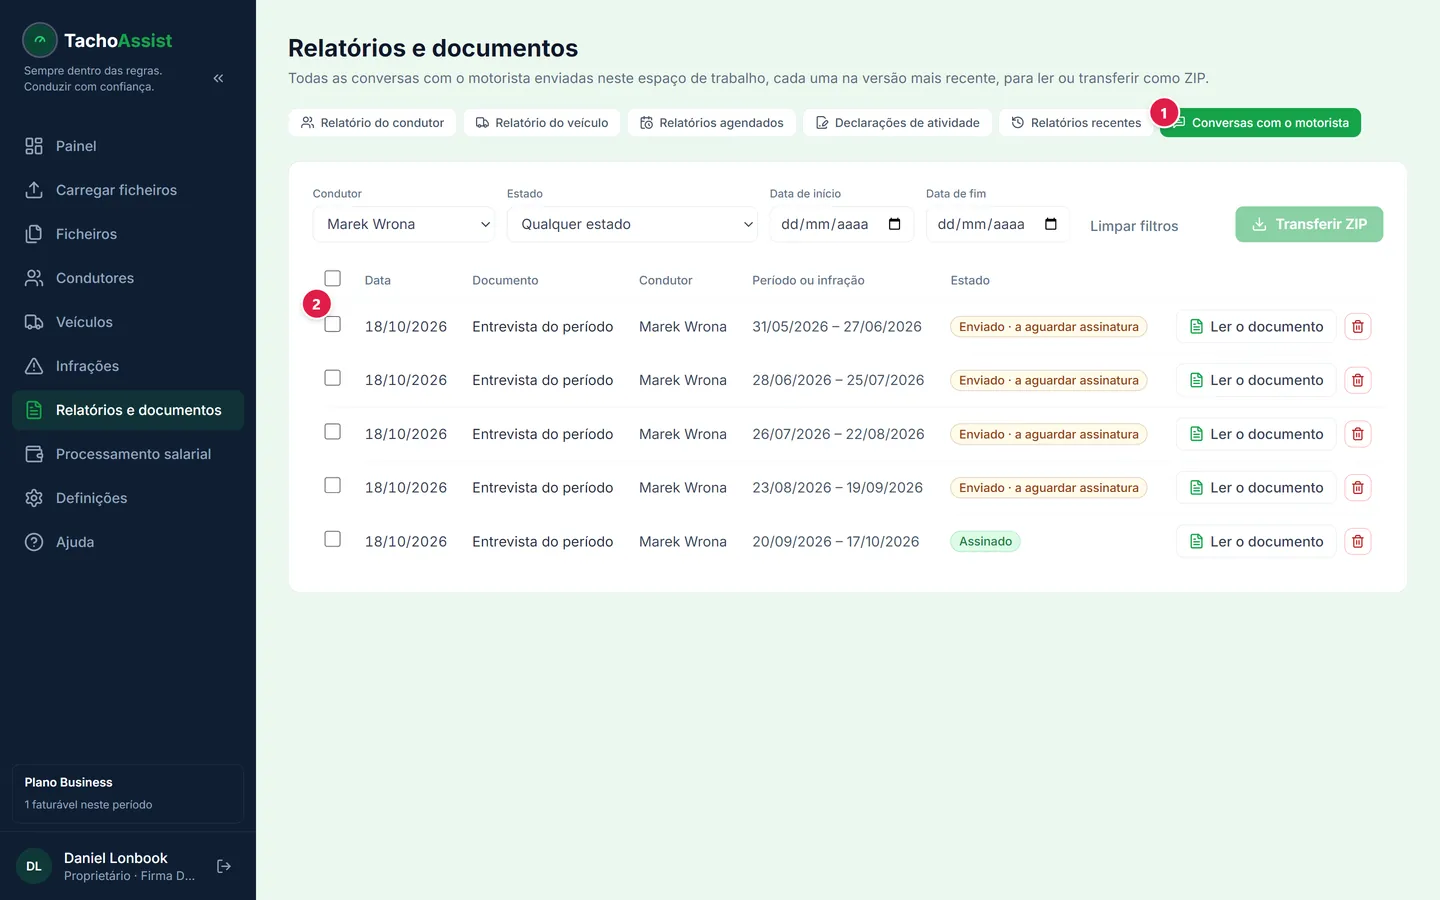Ler o documento for 31/05/2026 – 27/06/2026
Image resolution: width=1440 pixels, height=900 pixels.
coord(1256,326)
